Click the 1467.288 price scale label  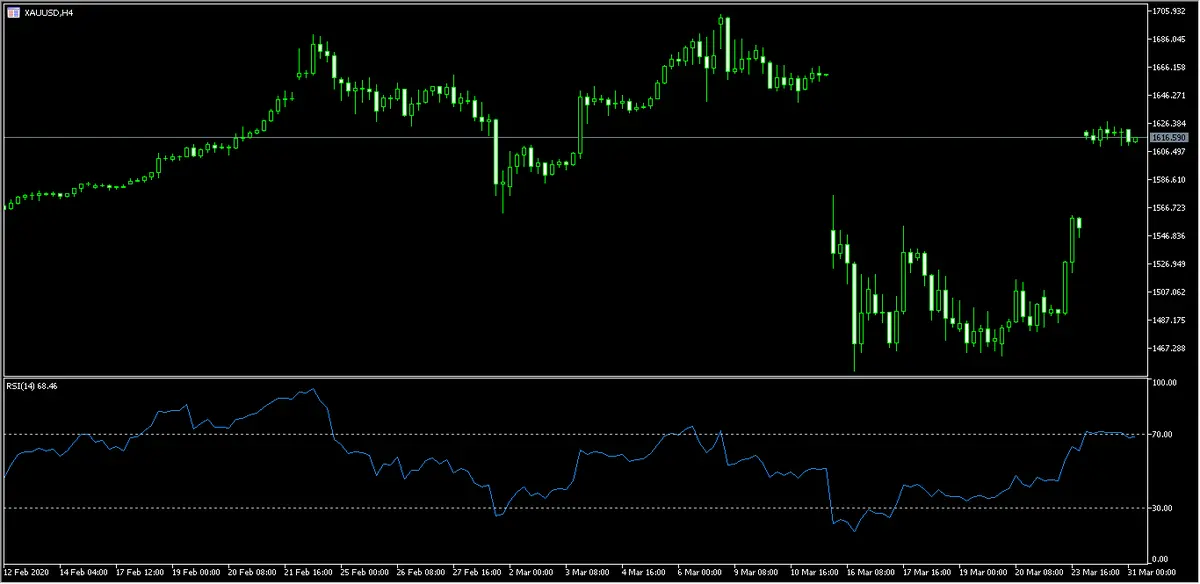(1168, 348)
